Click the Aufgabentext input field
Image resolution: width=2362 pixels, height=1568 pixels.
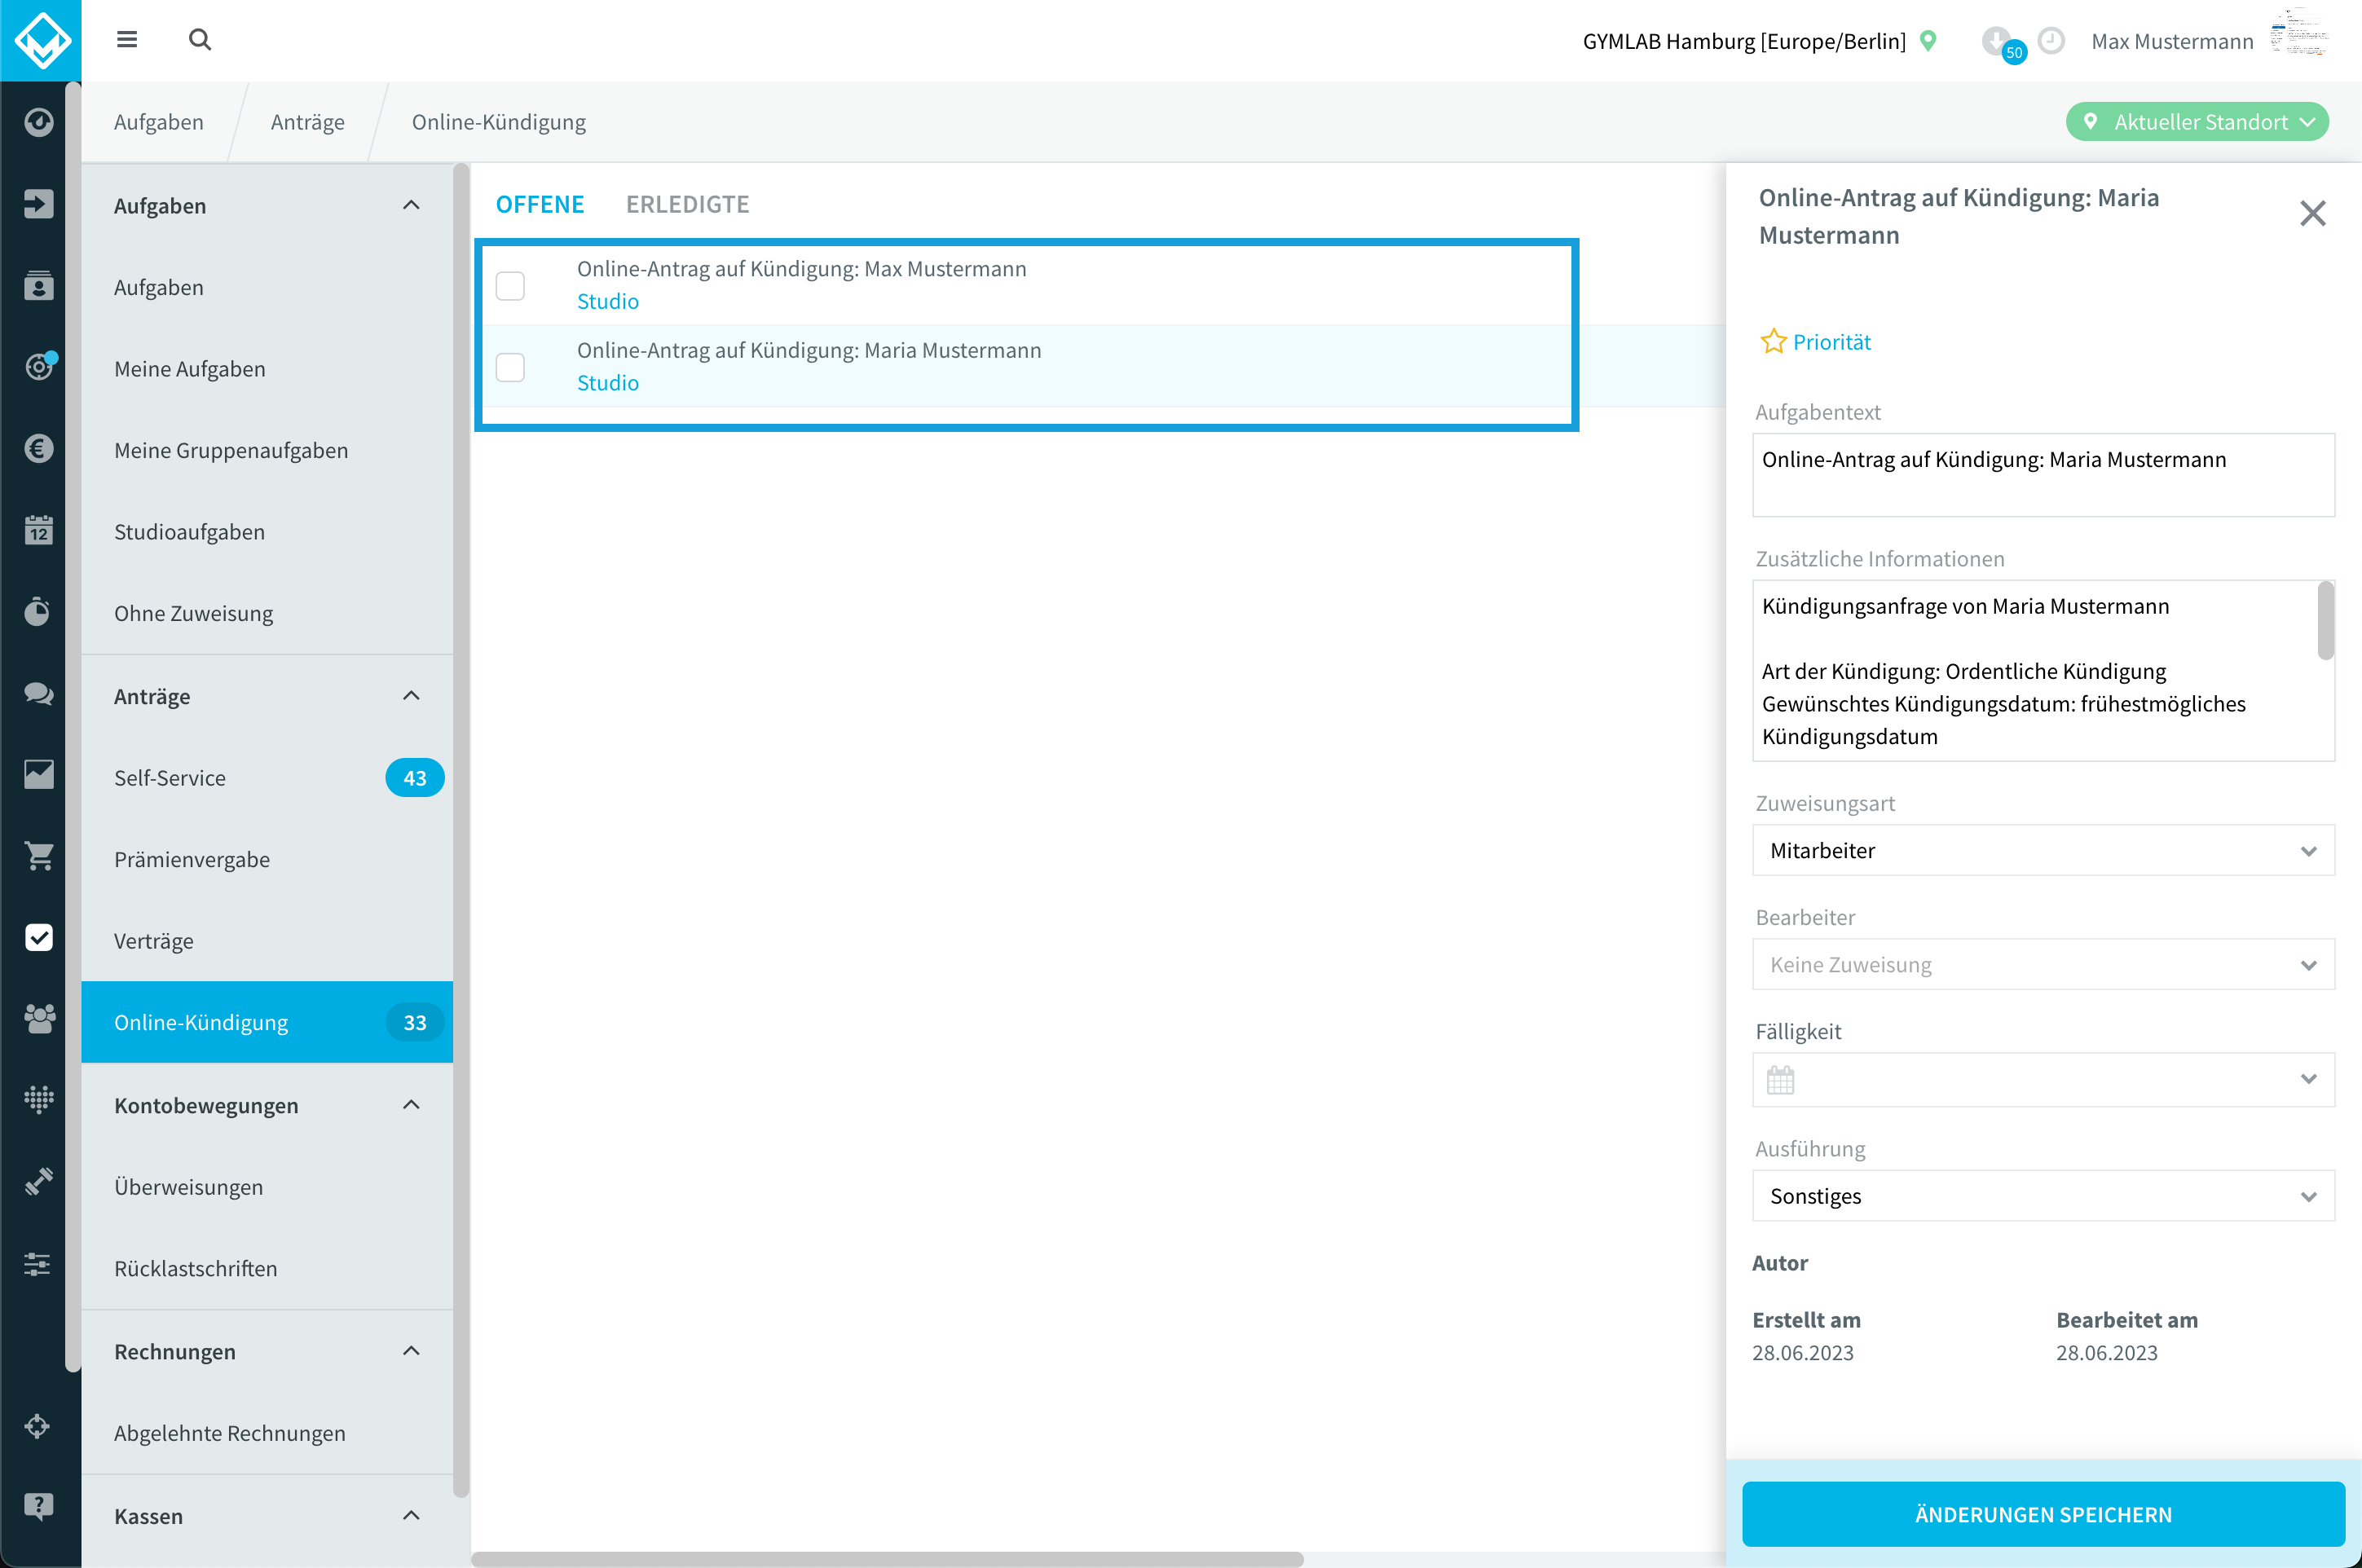tap(2043, 475)
